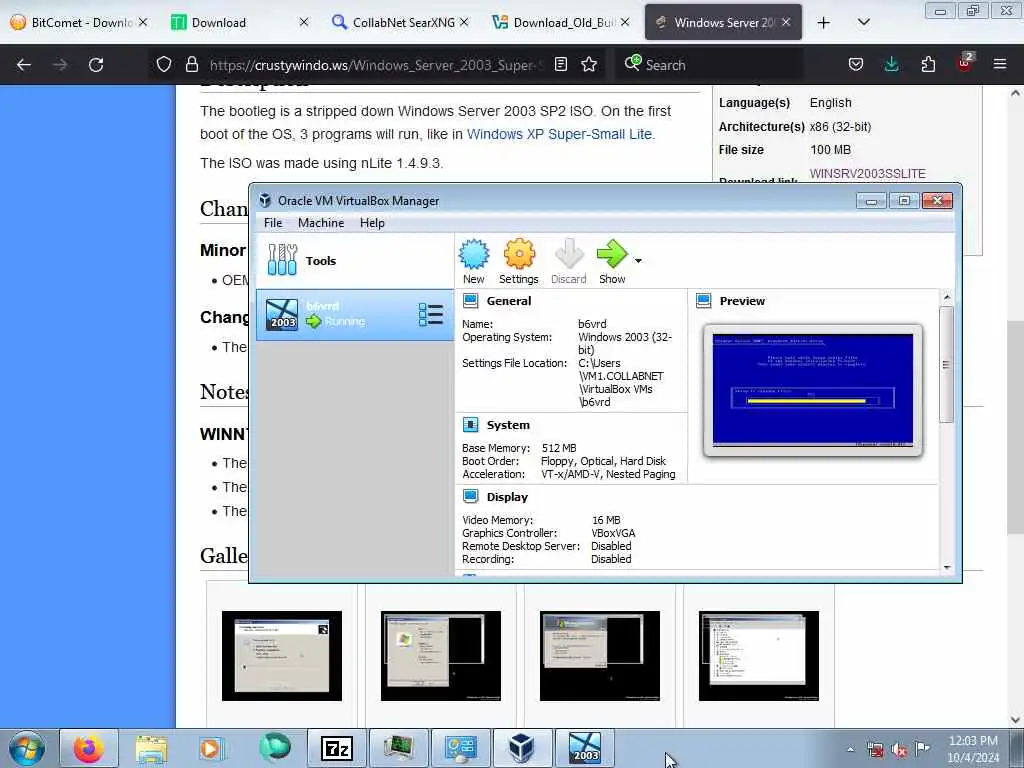The image size is (1024, 768).
Task: Open the File menu in VirtualBox
Action: pos(273,223)
